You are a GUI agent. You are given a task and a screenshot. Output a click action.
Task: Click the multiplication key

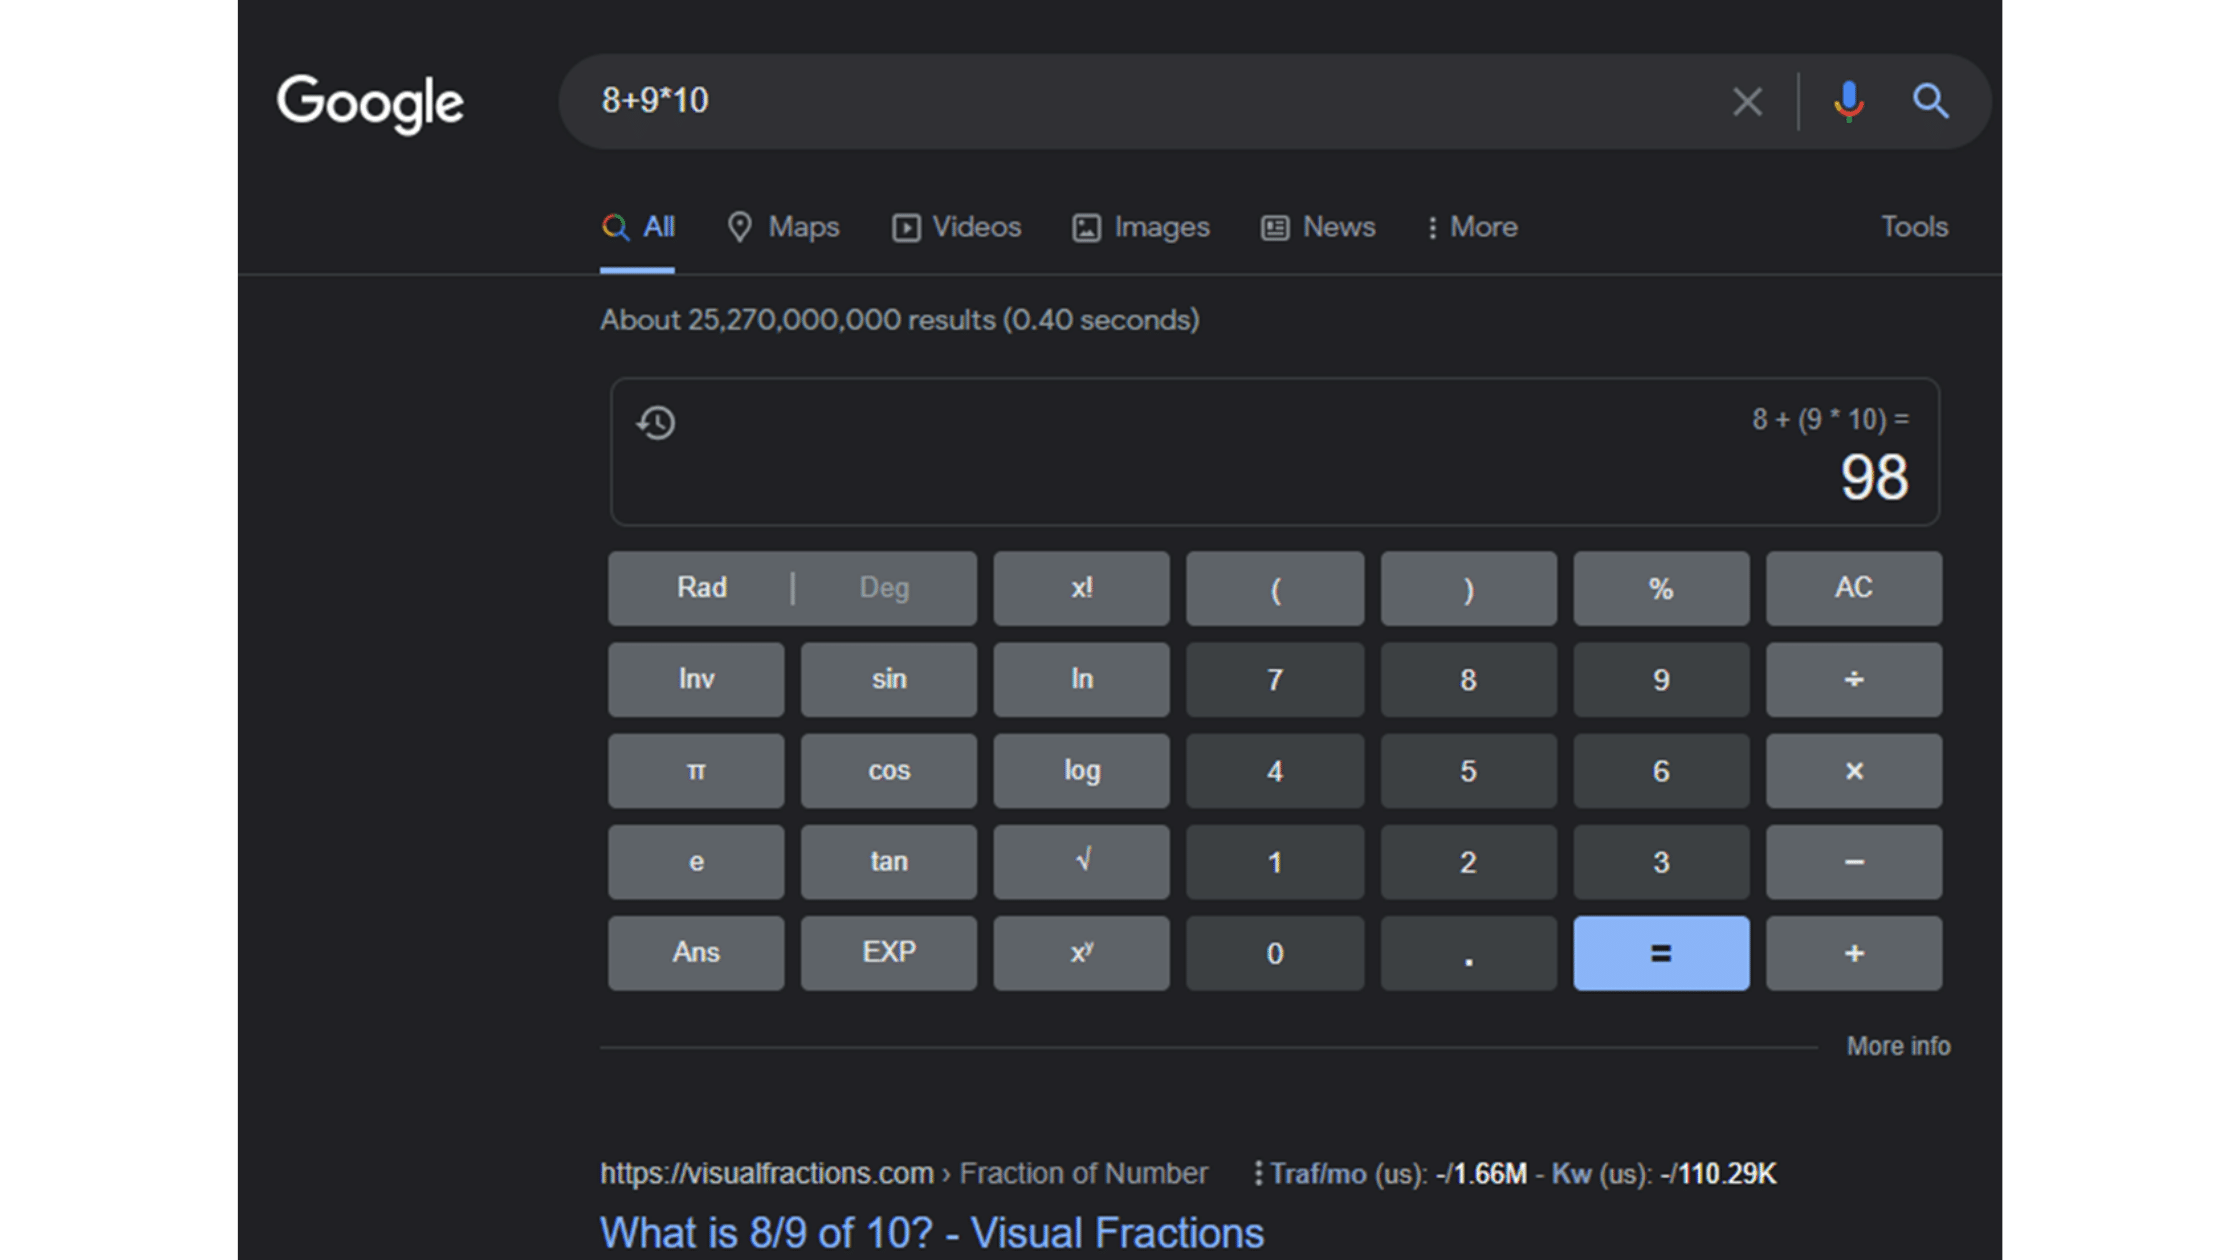[x=1854, y=771]
